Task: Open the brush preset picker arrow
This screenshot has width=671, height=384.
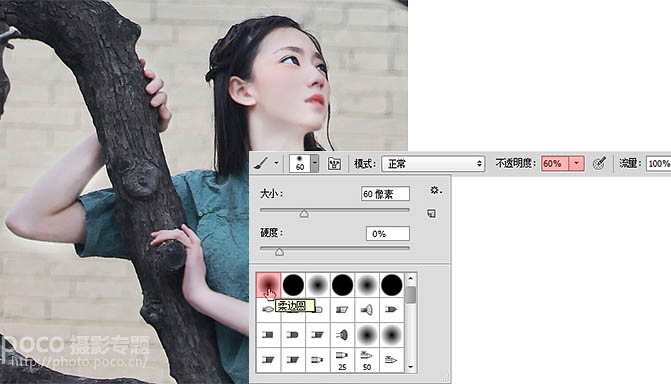Action: pos(315,163)
